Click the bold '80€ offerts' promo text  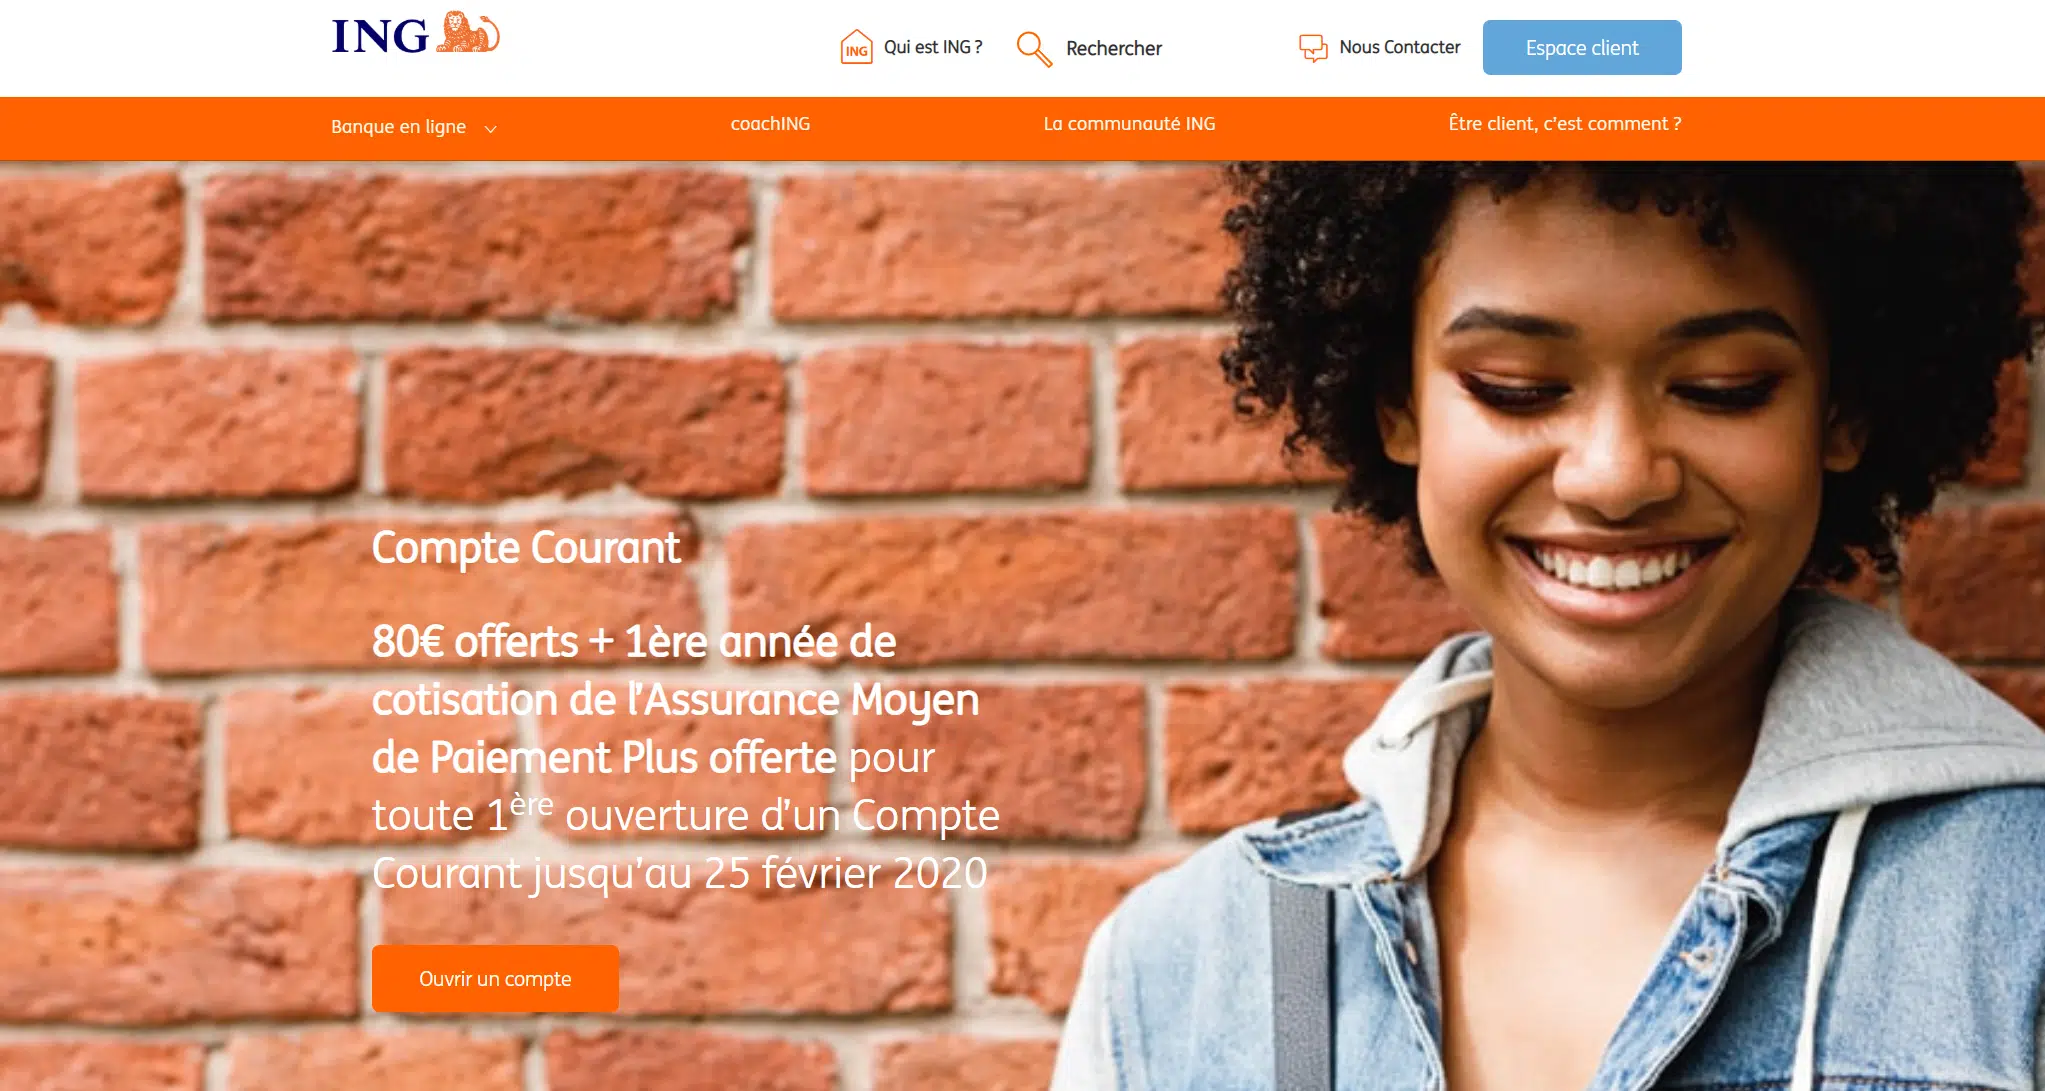tap(475, 641)
